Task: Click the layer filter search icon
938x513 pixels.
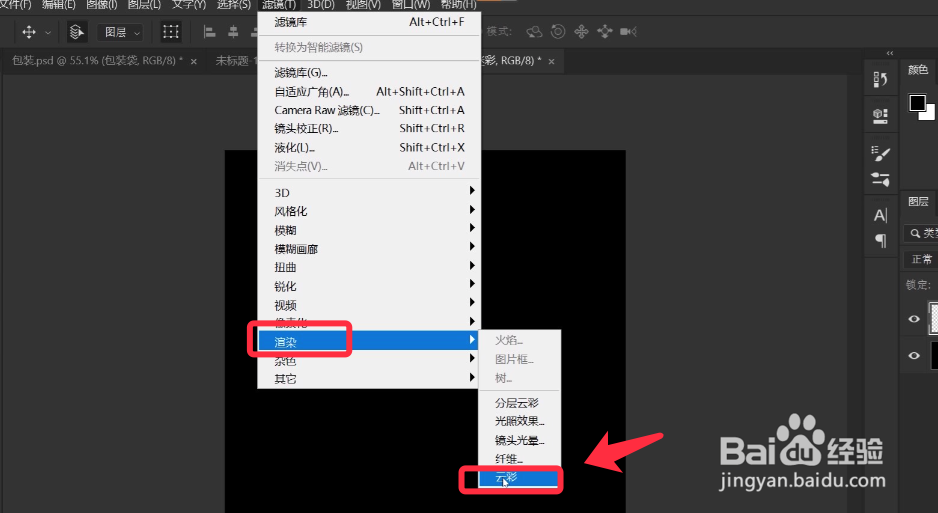Action: pyautogui.click(x=915, y=233)
